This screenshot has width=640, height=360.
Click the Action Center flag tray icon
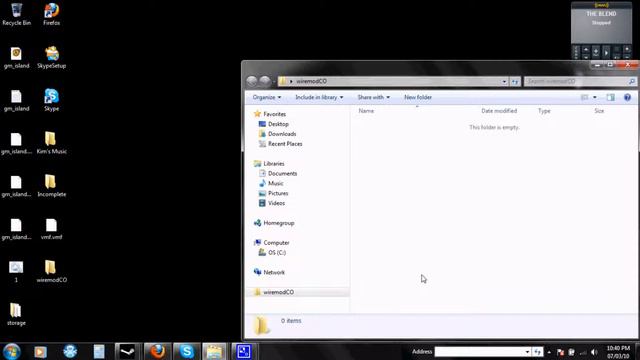[x=560, y=352]
